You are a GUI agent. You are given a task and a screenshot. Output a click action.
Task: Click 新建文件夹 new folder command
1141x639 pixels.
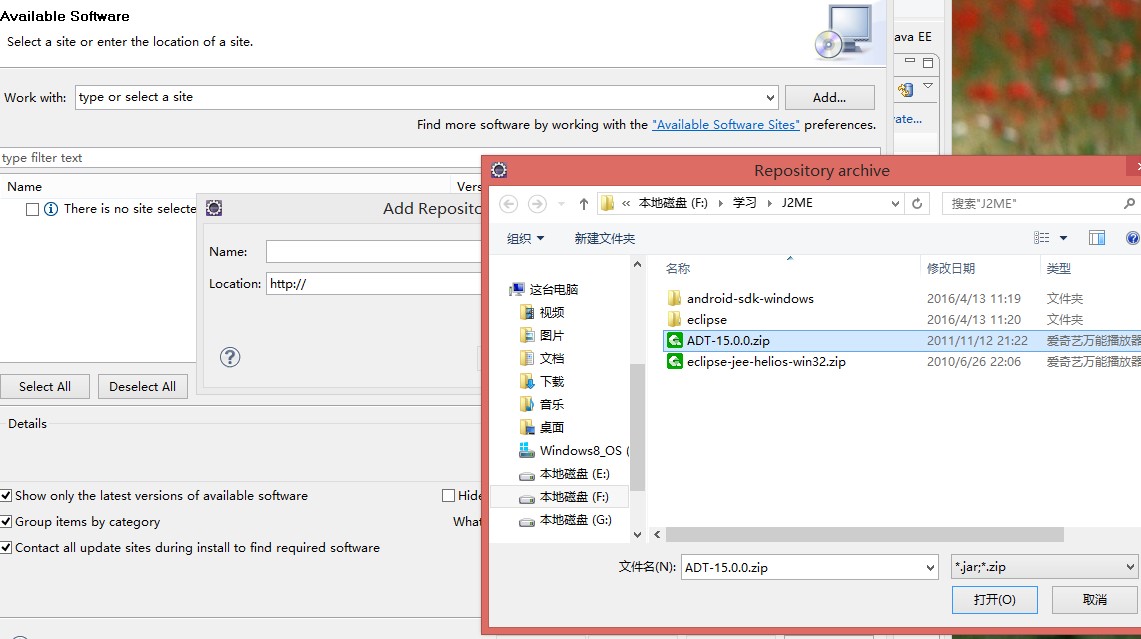605,239
